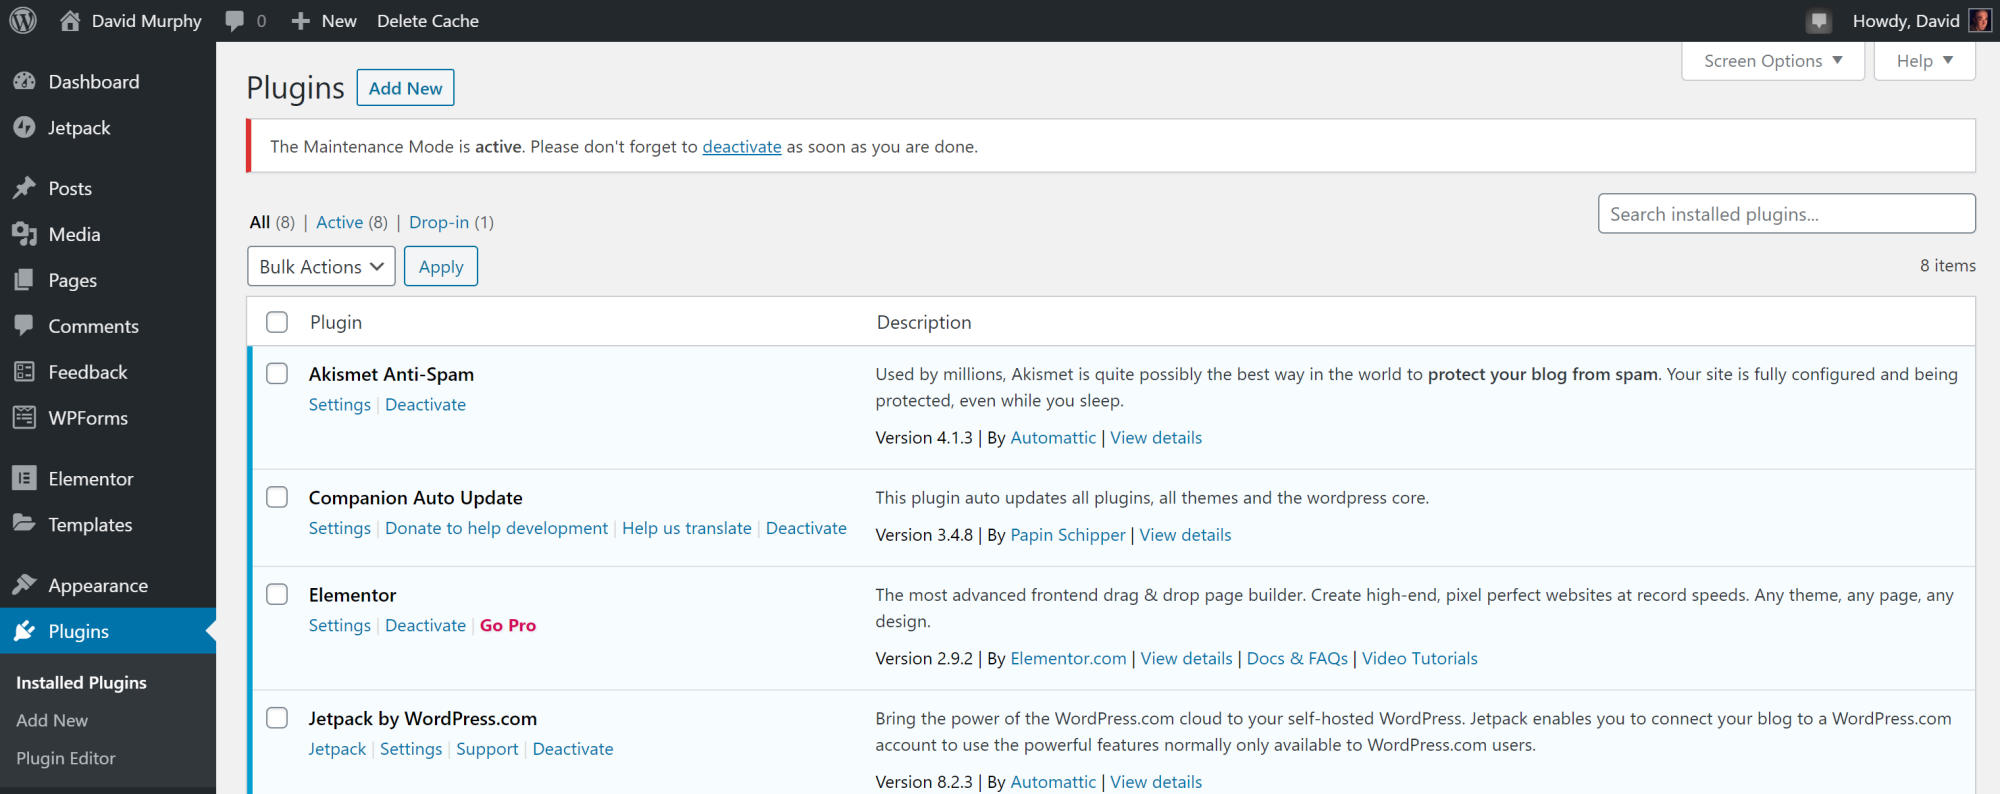This screenshot has height=794, width=2000.
Task: Click the home icon beside David Murphy
Action: pos(70,20)
